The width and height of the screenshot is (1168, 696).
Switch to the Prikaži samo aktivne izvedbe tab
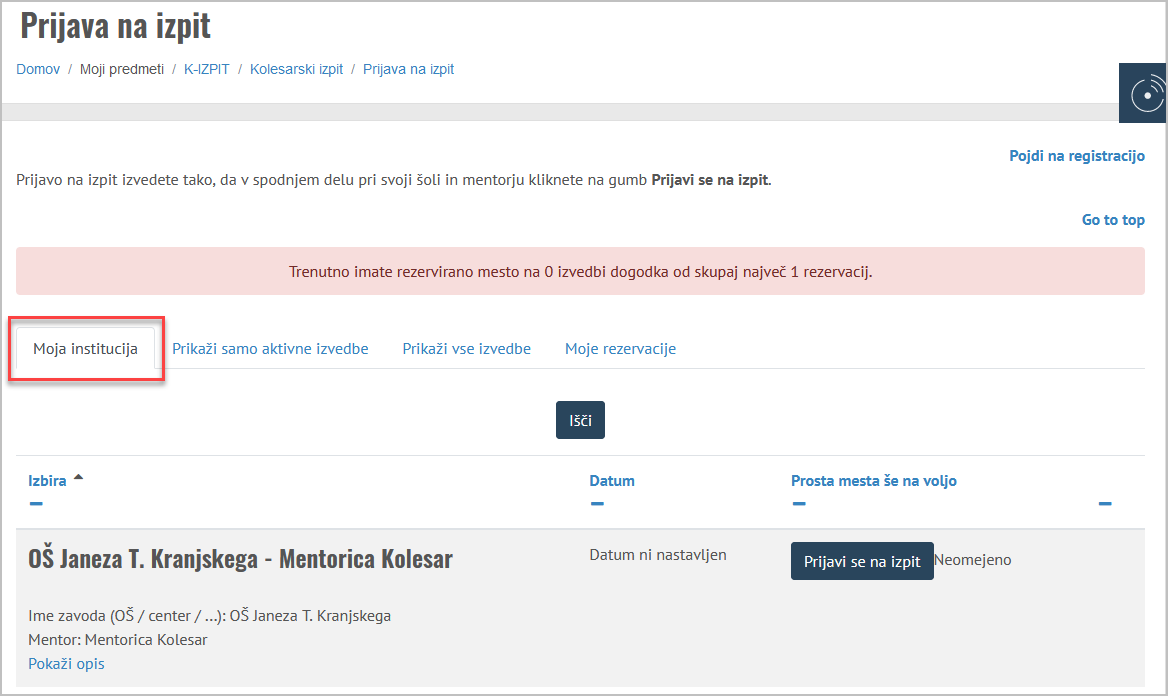270,349
